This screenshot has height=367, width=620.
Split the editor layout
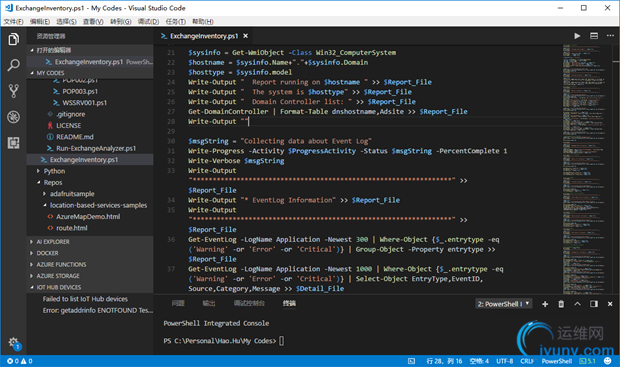click(594, 36)
